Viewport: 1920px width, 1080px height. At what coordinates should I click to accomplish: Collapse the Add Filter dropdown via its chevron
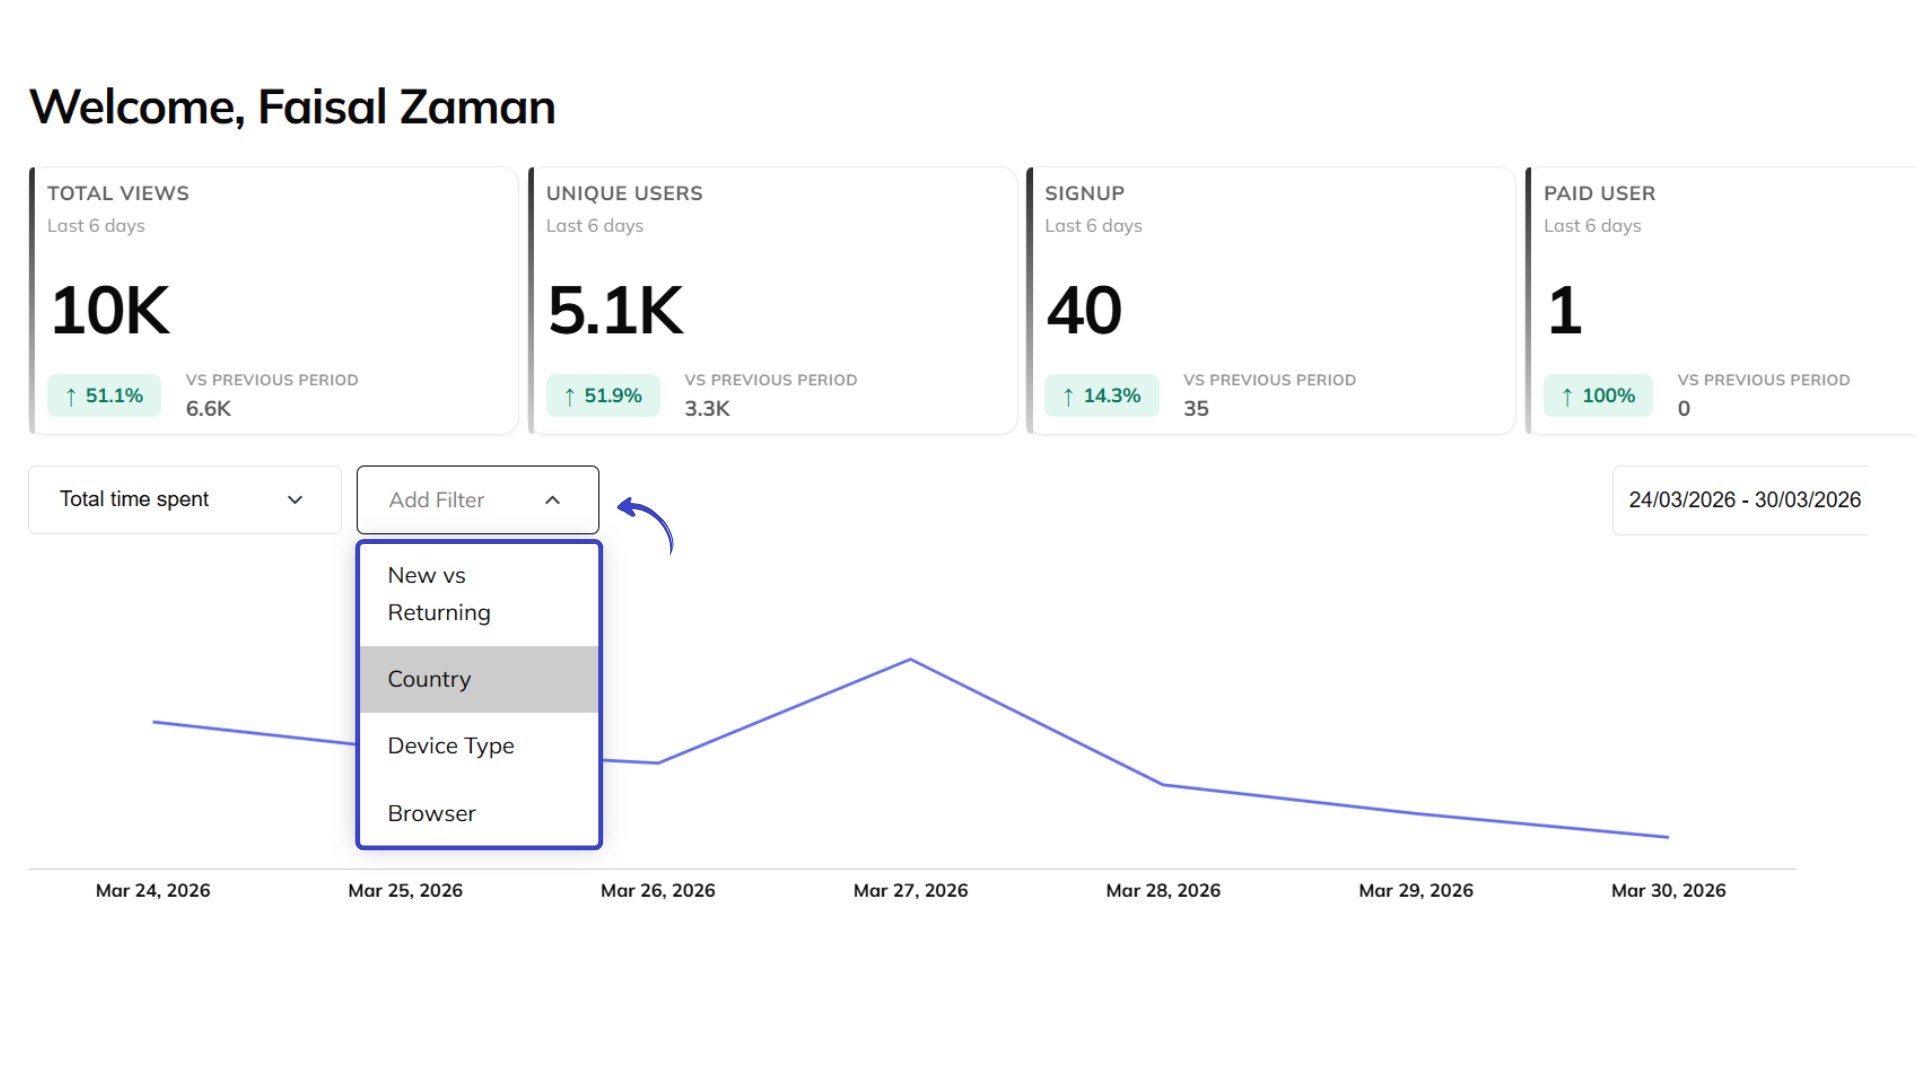click(x=552, y=500)
